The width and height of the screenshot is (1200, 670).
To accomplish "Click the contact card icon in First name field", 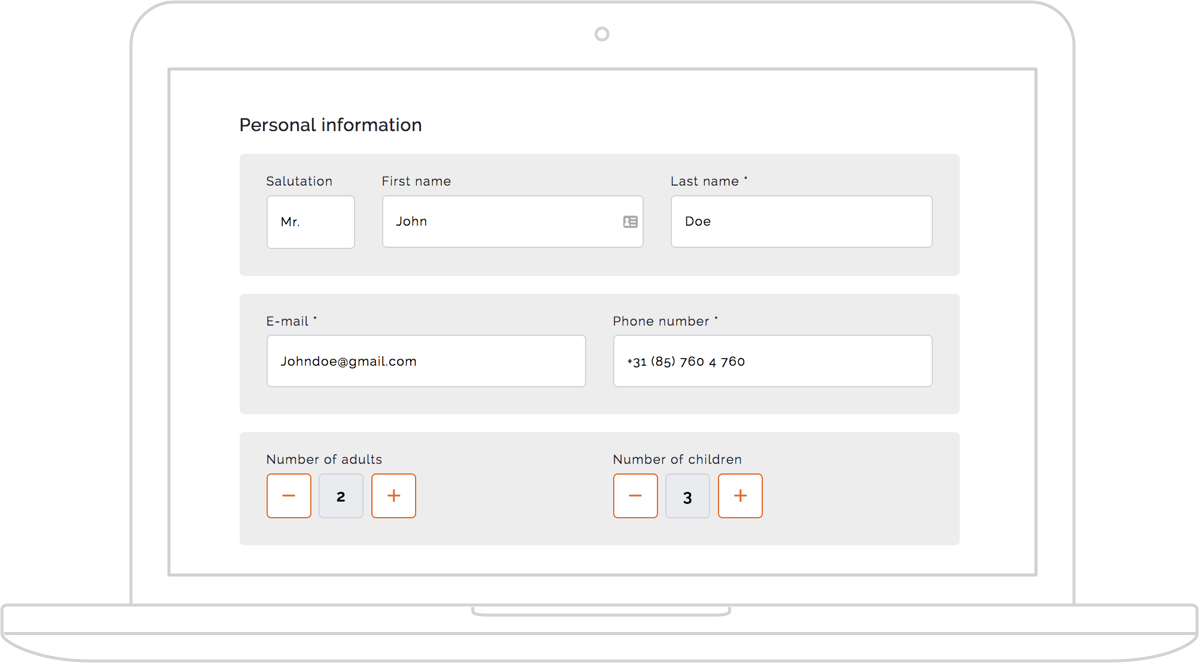I will (630, 222).
